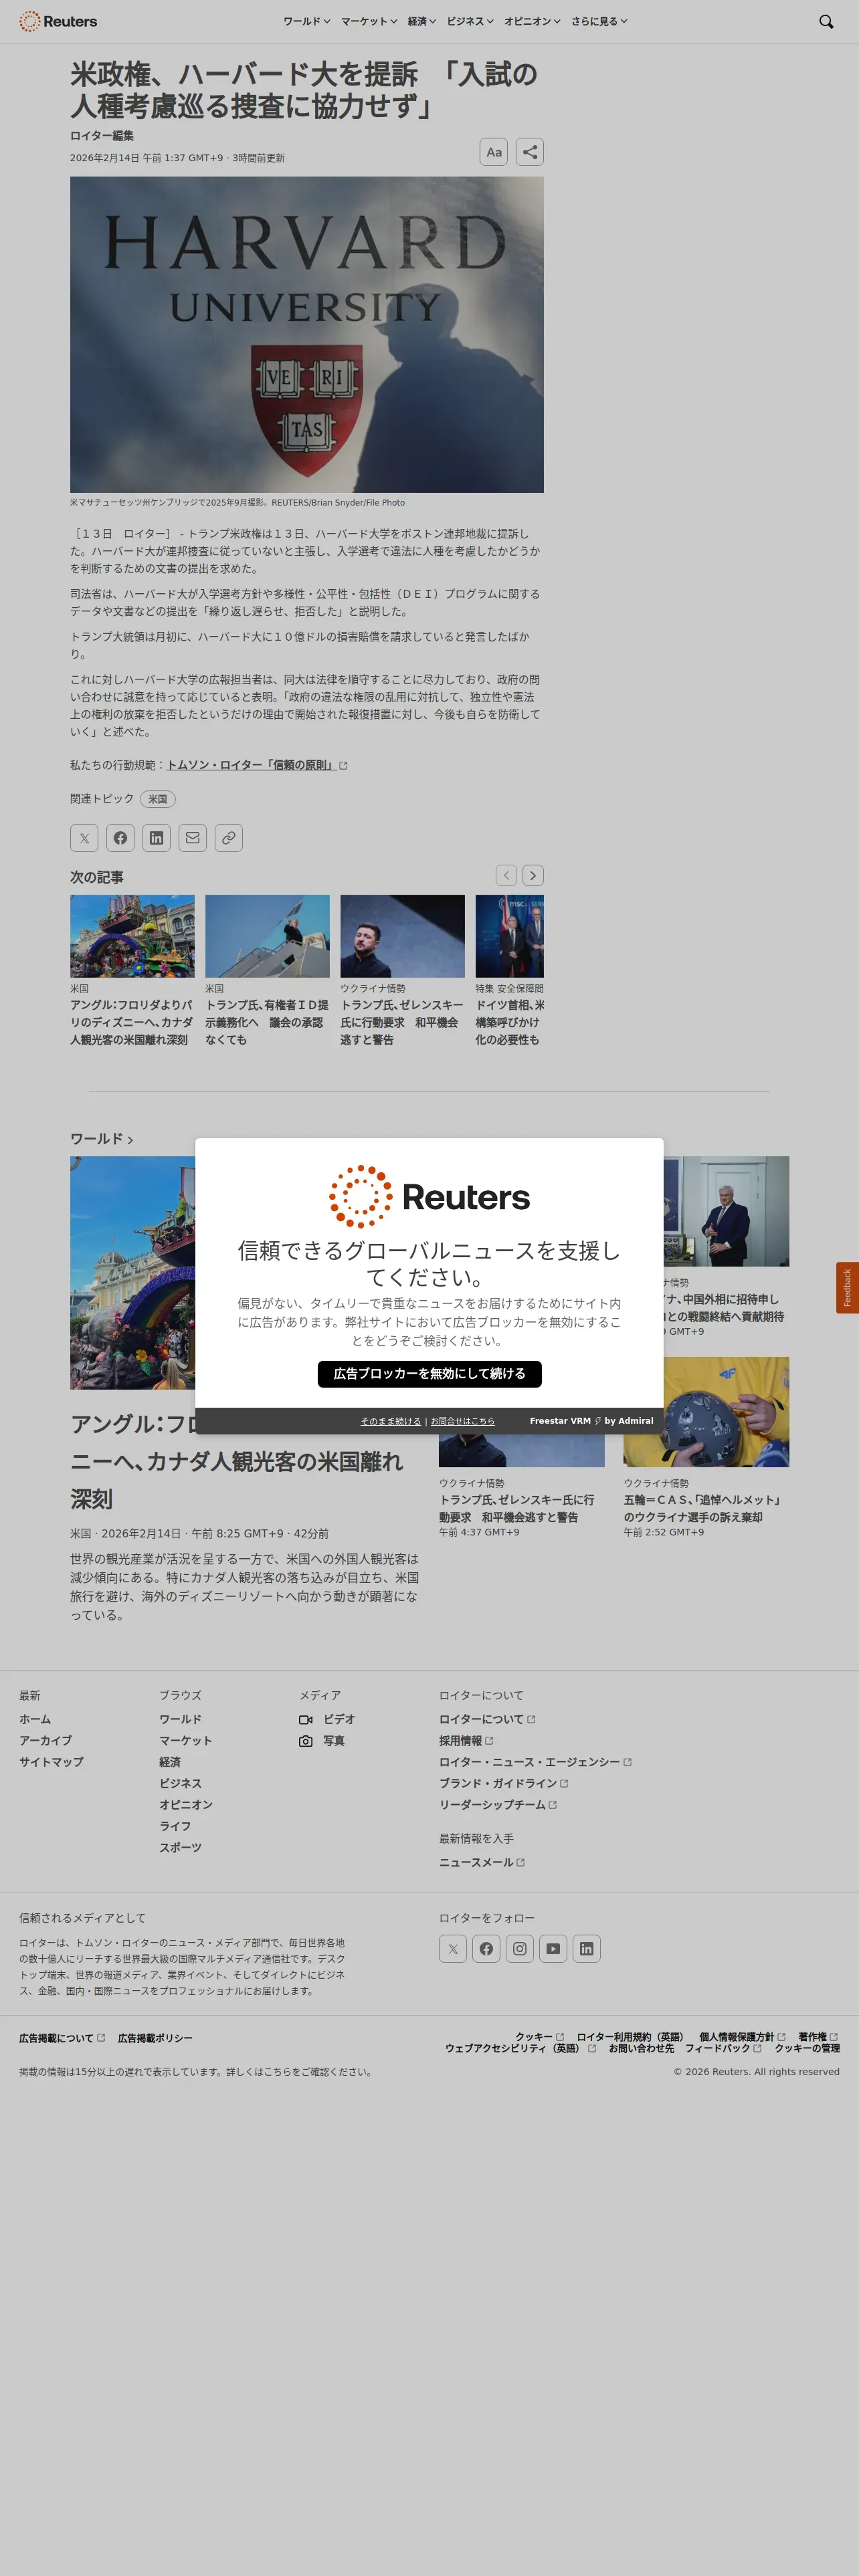Screen dimensions: 859x2576
Task: Open the Feedback side tab
Action: tap(847, 1288)
